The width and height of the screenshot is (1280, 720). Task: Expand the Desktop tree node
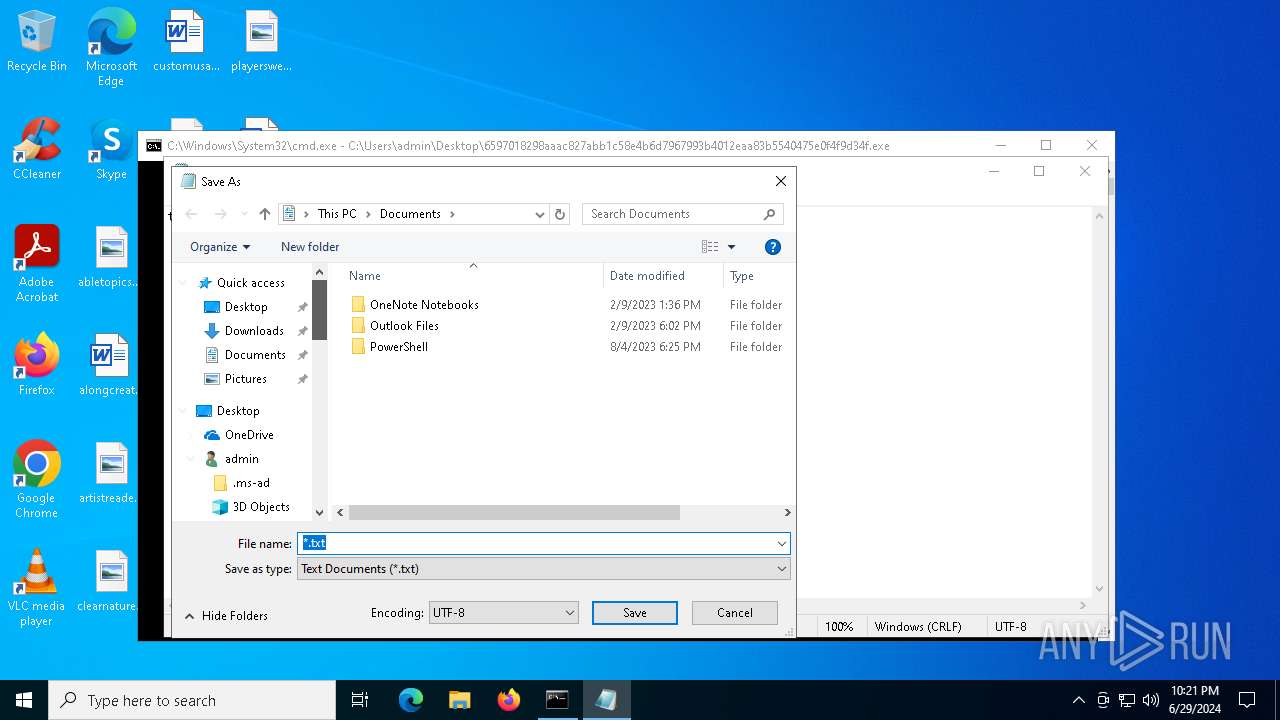[185, 411]
